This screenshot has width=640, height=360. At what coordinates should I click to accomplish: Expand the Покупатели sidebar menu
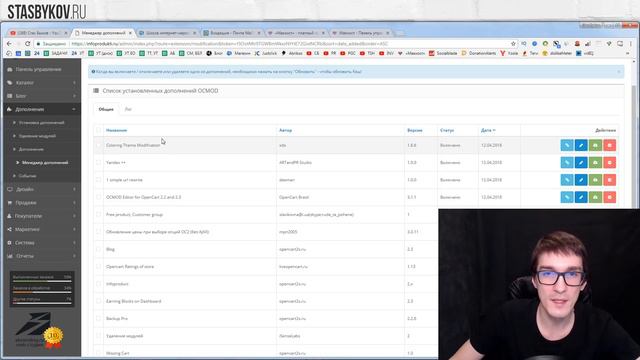42,216
